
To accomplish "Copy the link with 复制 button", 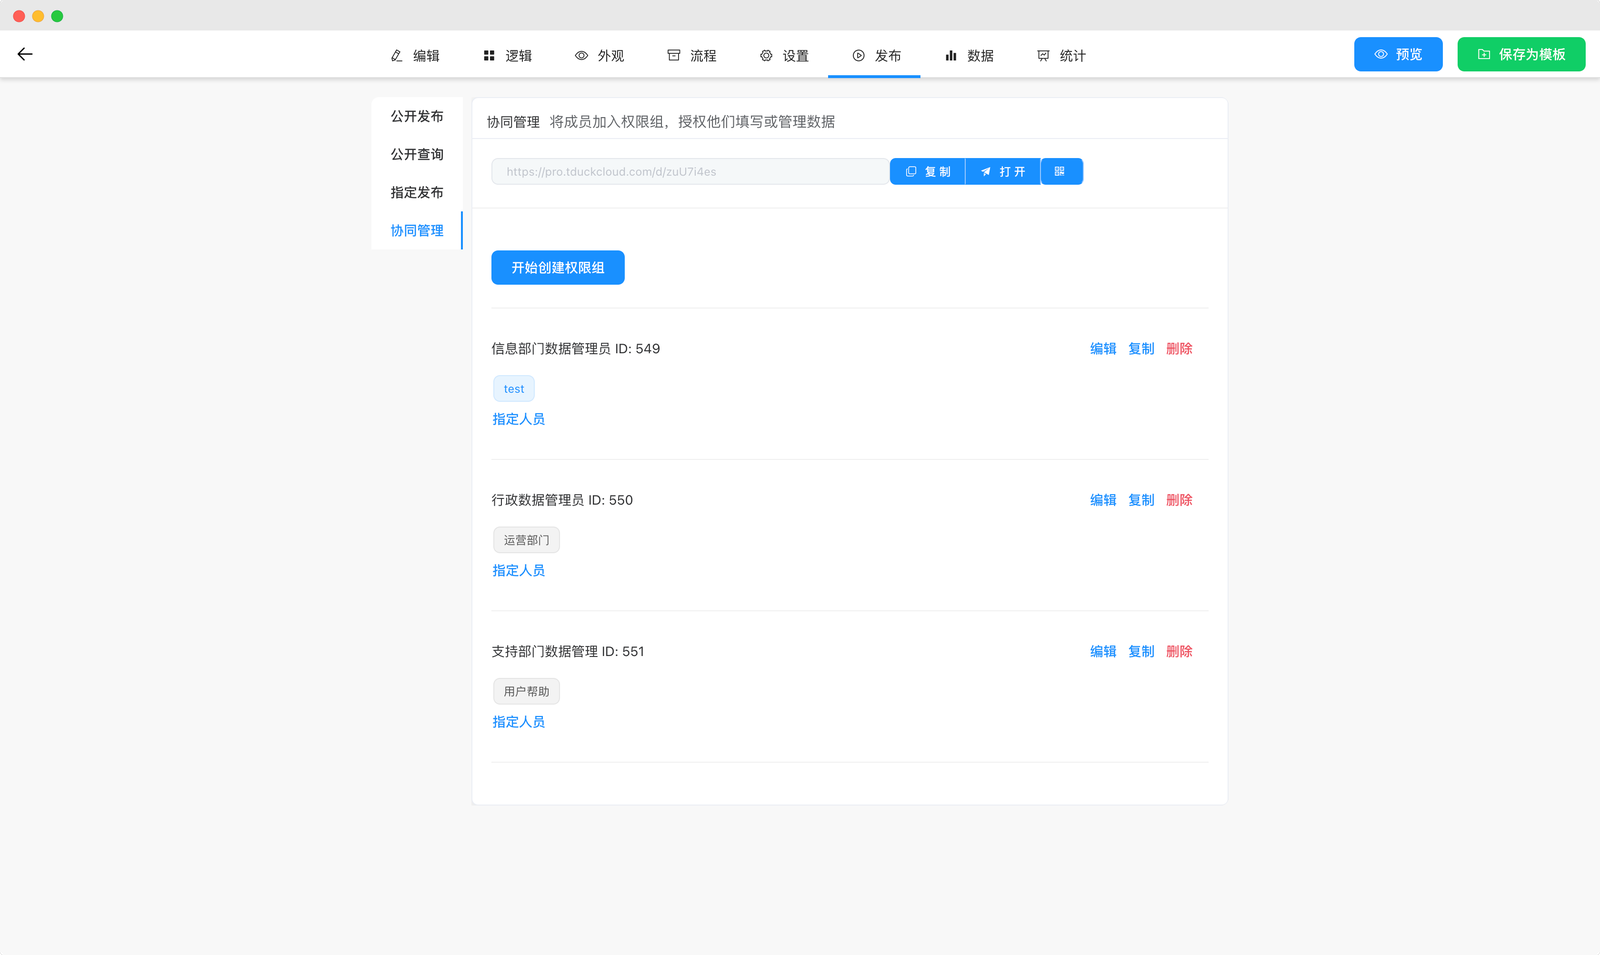I will tap(928, 172).
